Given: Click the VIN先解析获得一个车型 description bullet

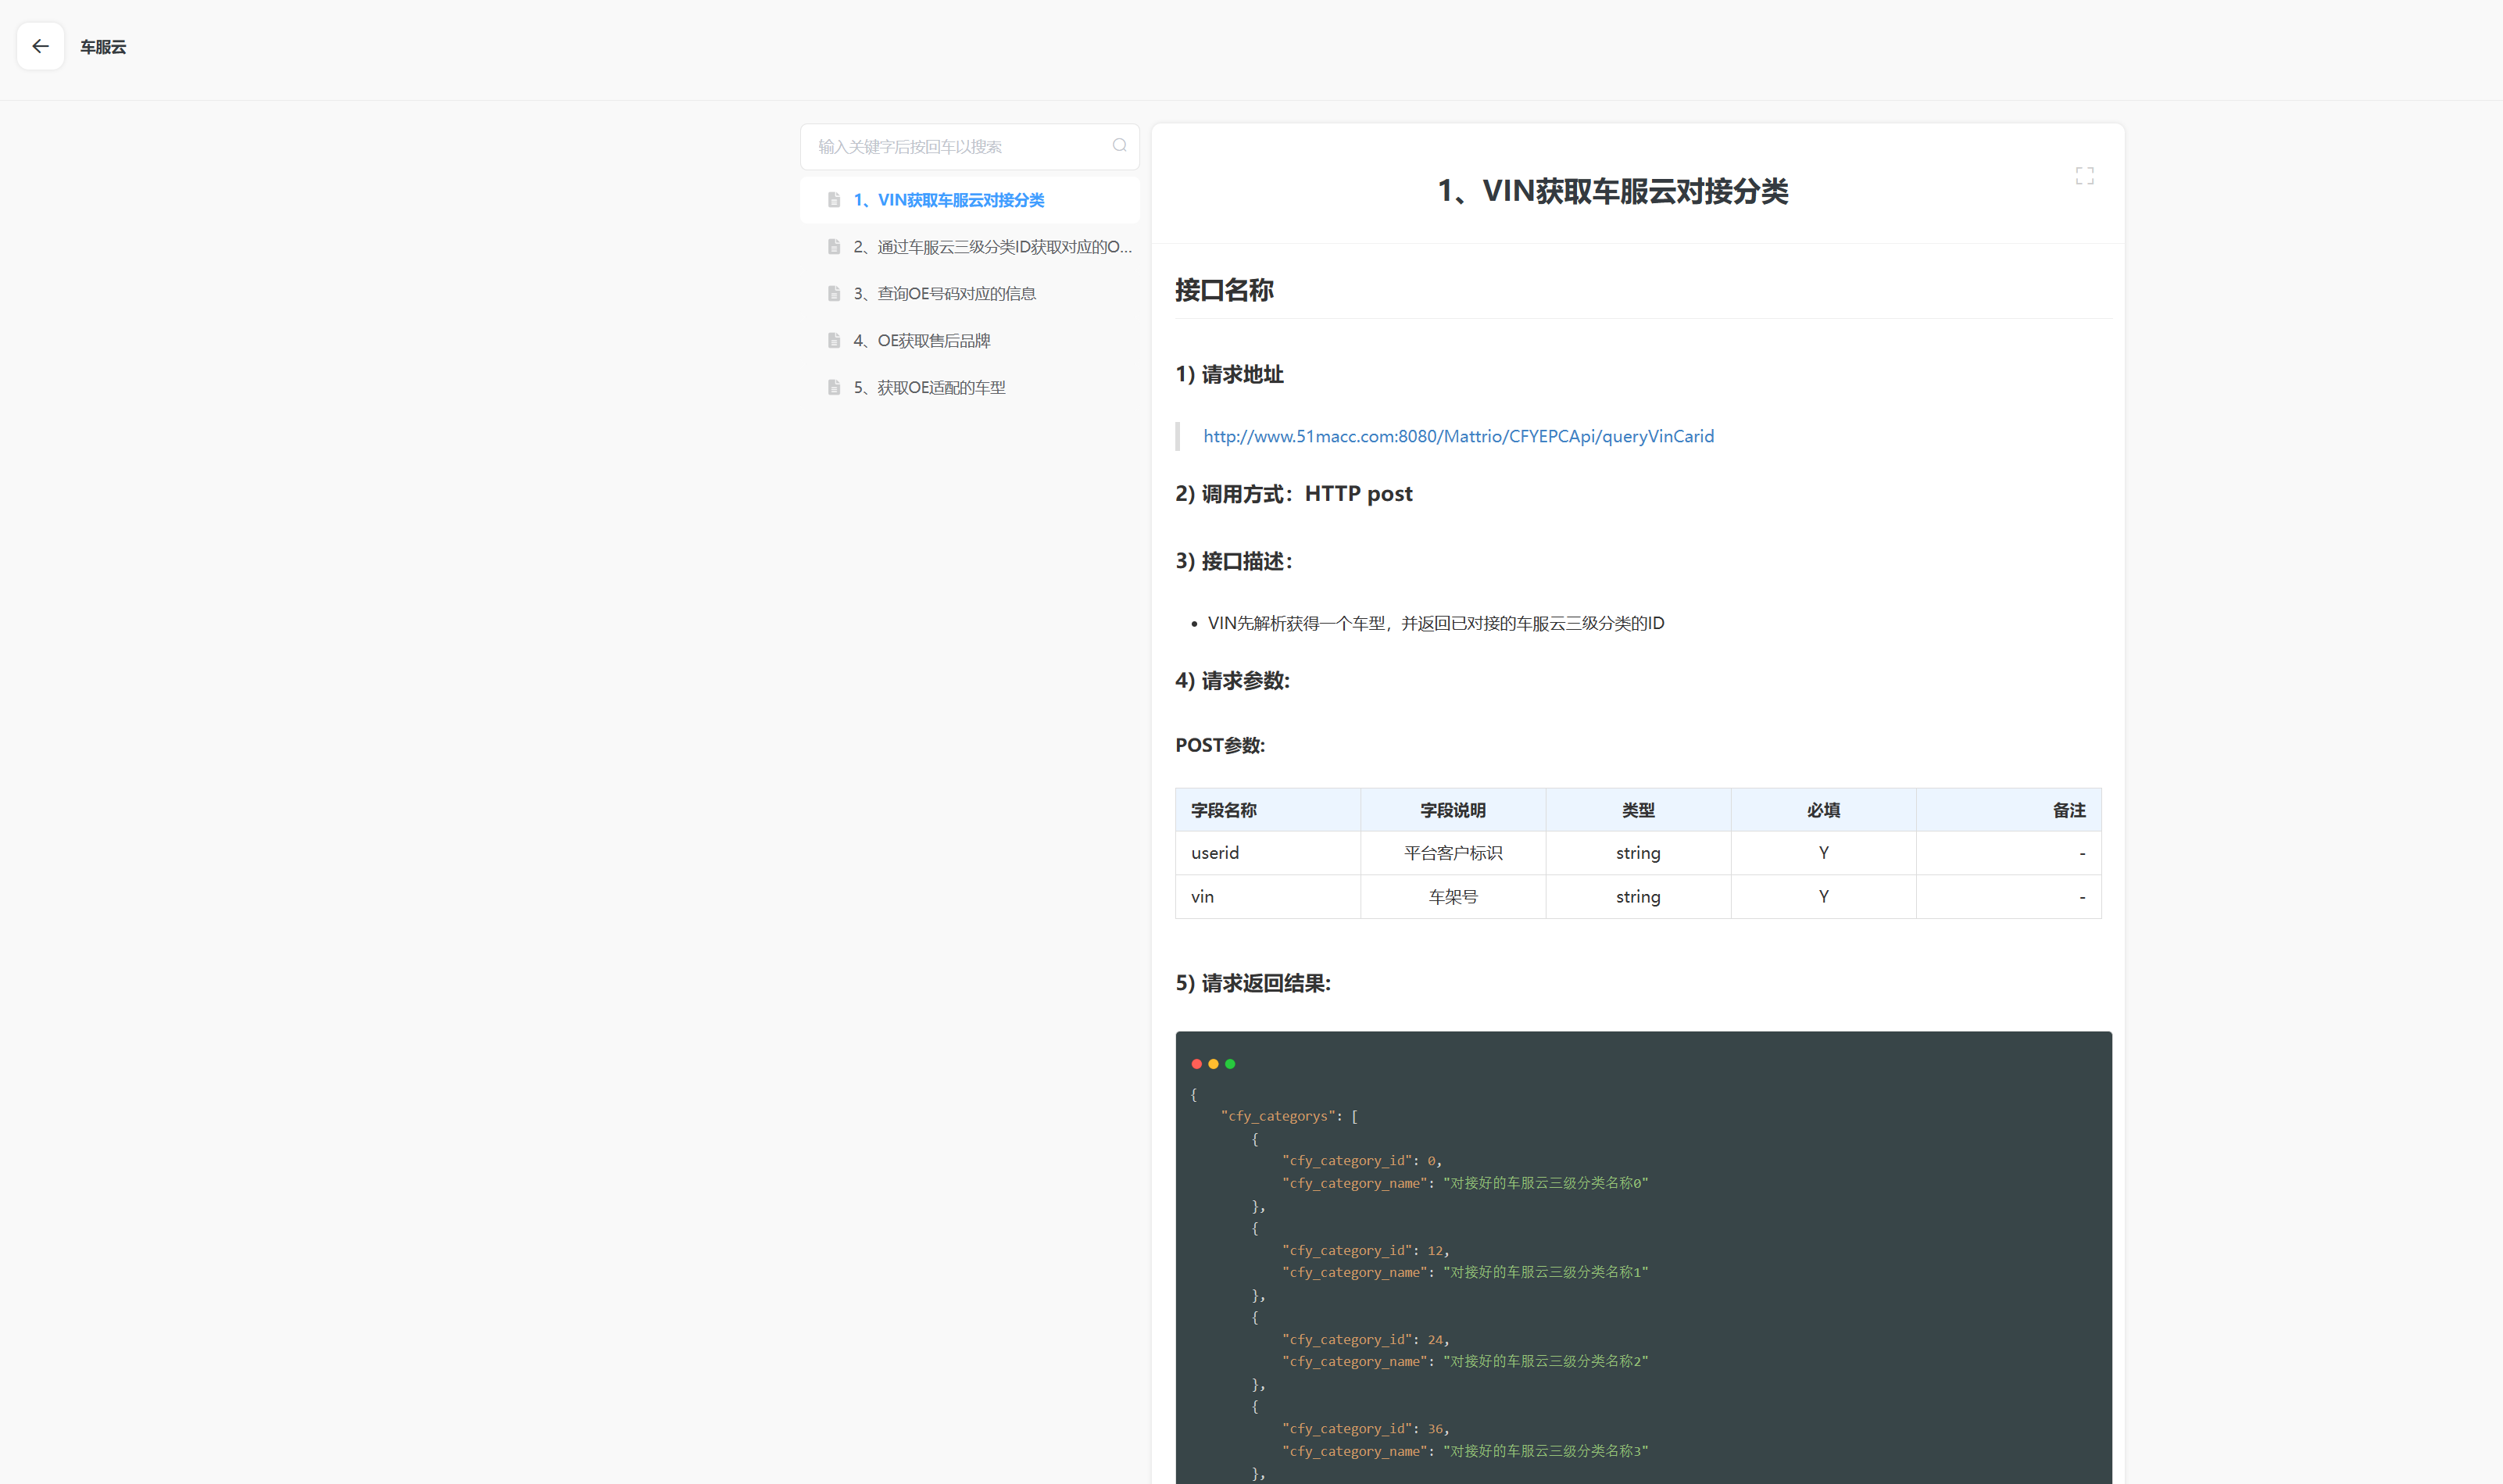Looking at the screenshot, I should (x=1436, y=623).
